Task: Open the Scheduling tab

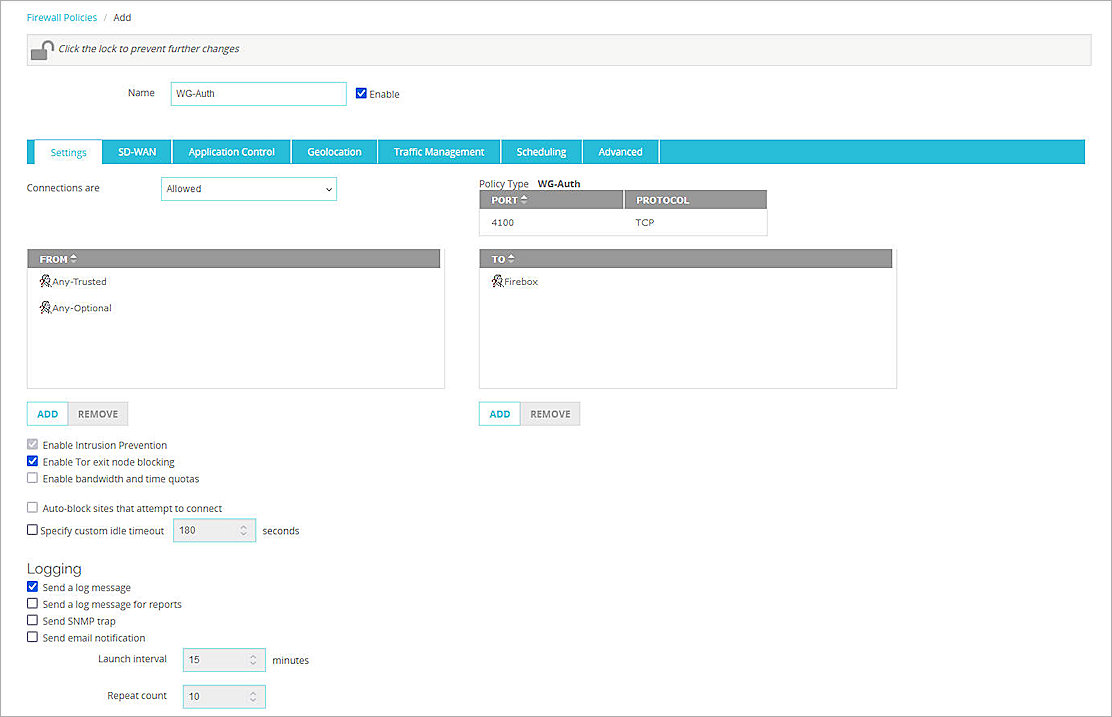Action: click(541, 151)
